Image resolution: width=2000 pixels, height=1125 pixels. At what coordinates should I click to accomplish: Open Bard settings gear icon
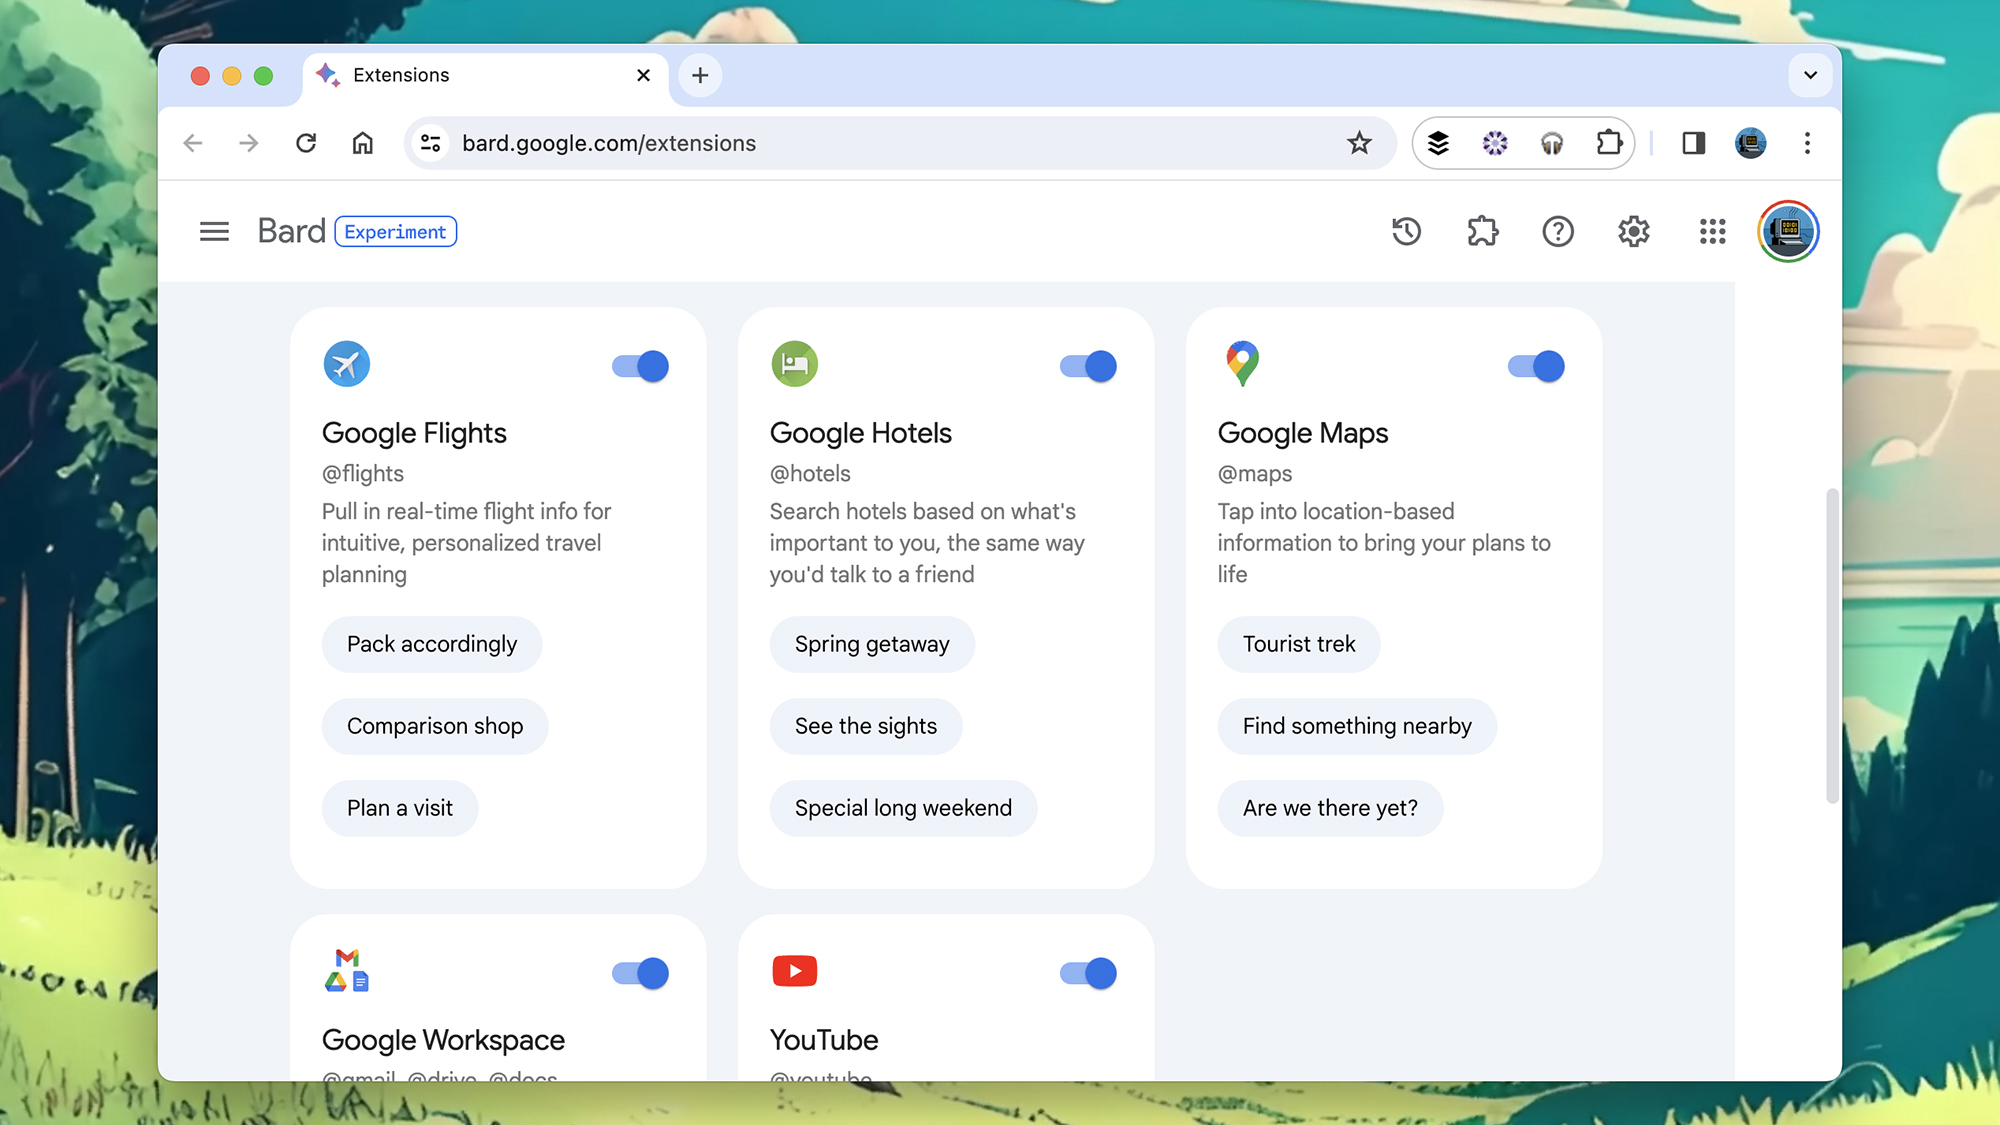(1633, 232)
